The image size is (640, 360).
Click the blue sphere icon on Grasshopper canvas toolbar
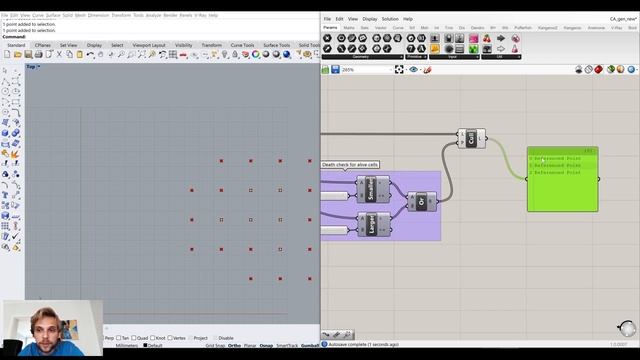point(631,70)
